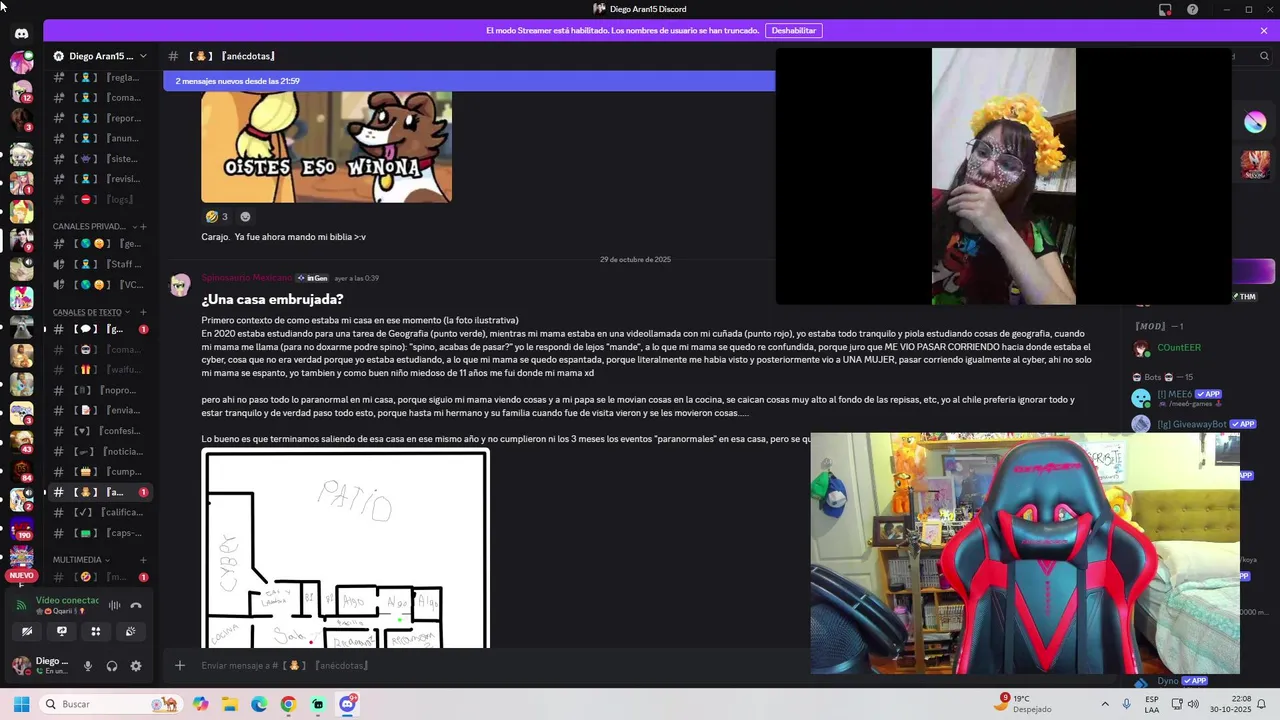The width and height of the screenshot is (1280, 720).
Task: Open the server with badge 43
Action: [21, 441]
